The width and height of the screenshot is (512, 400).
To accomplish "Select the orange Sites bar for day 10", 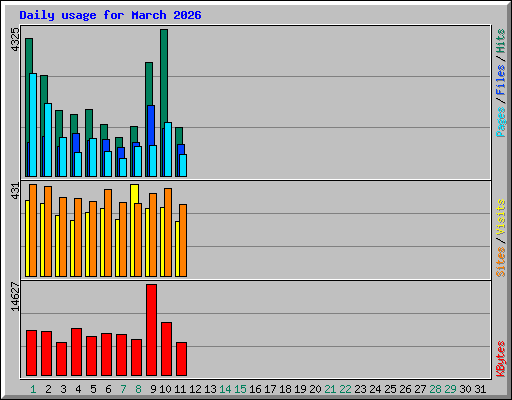I will pos(168,232).
